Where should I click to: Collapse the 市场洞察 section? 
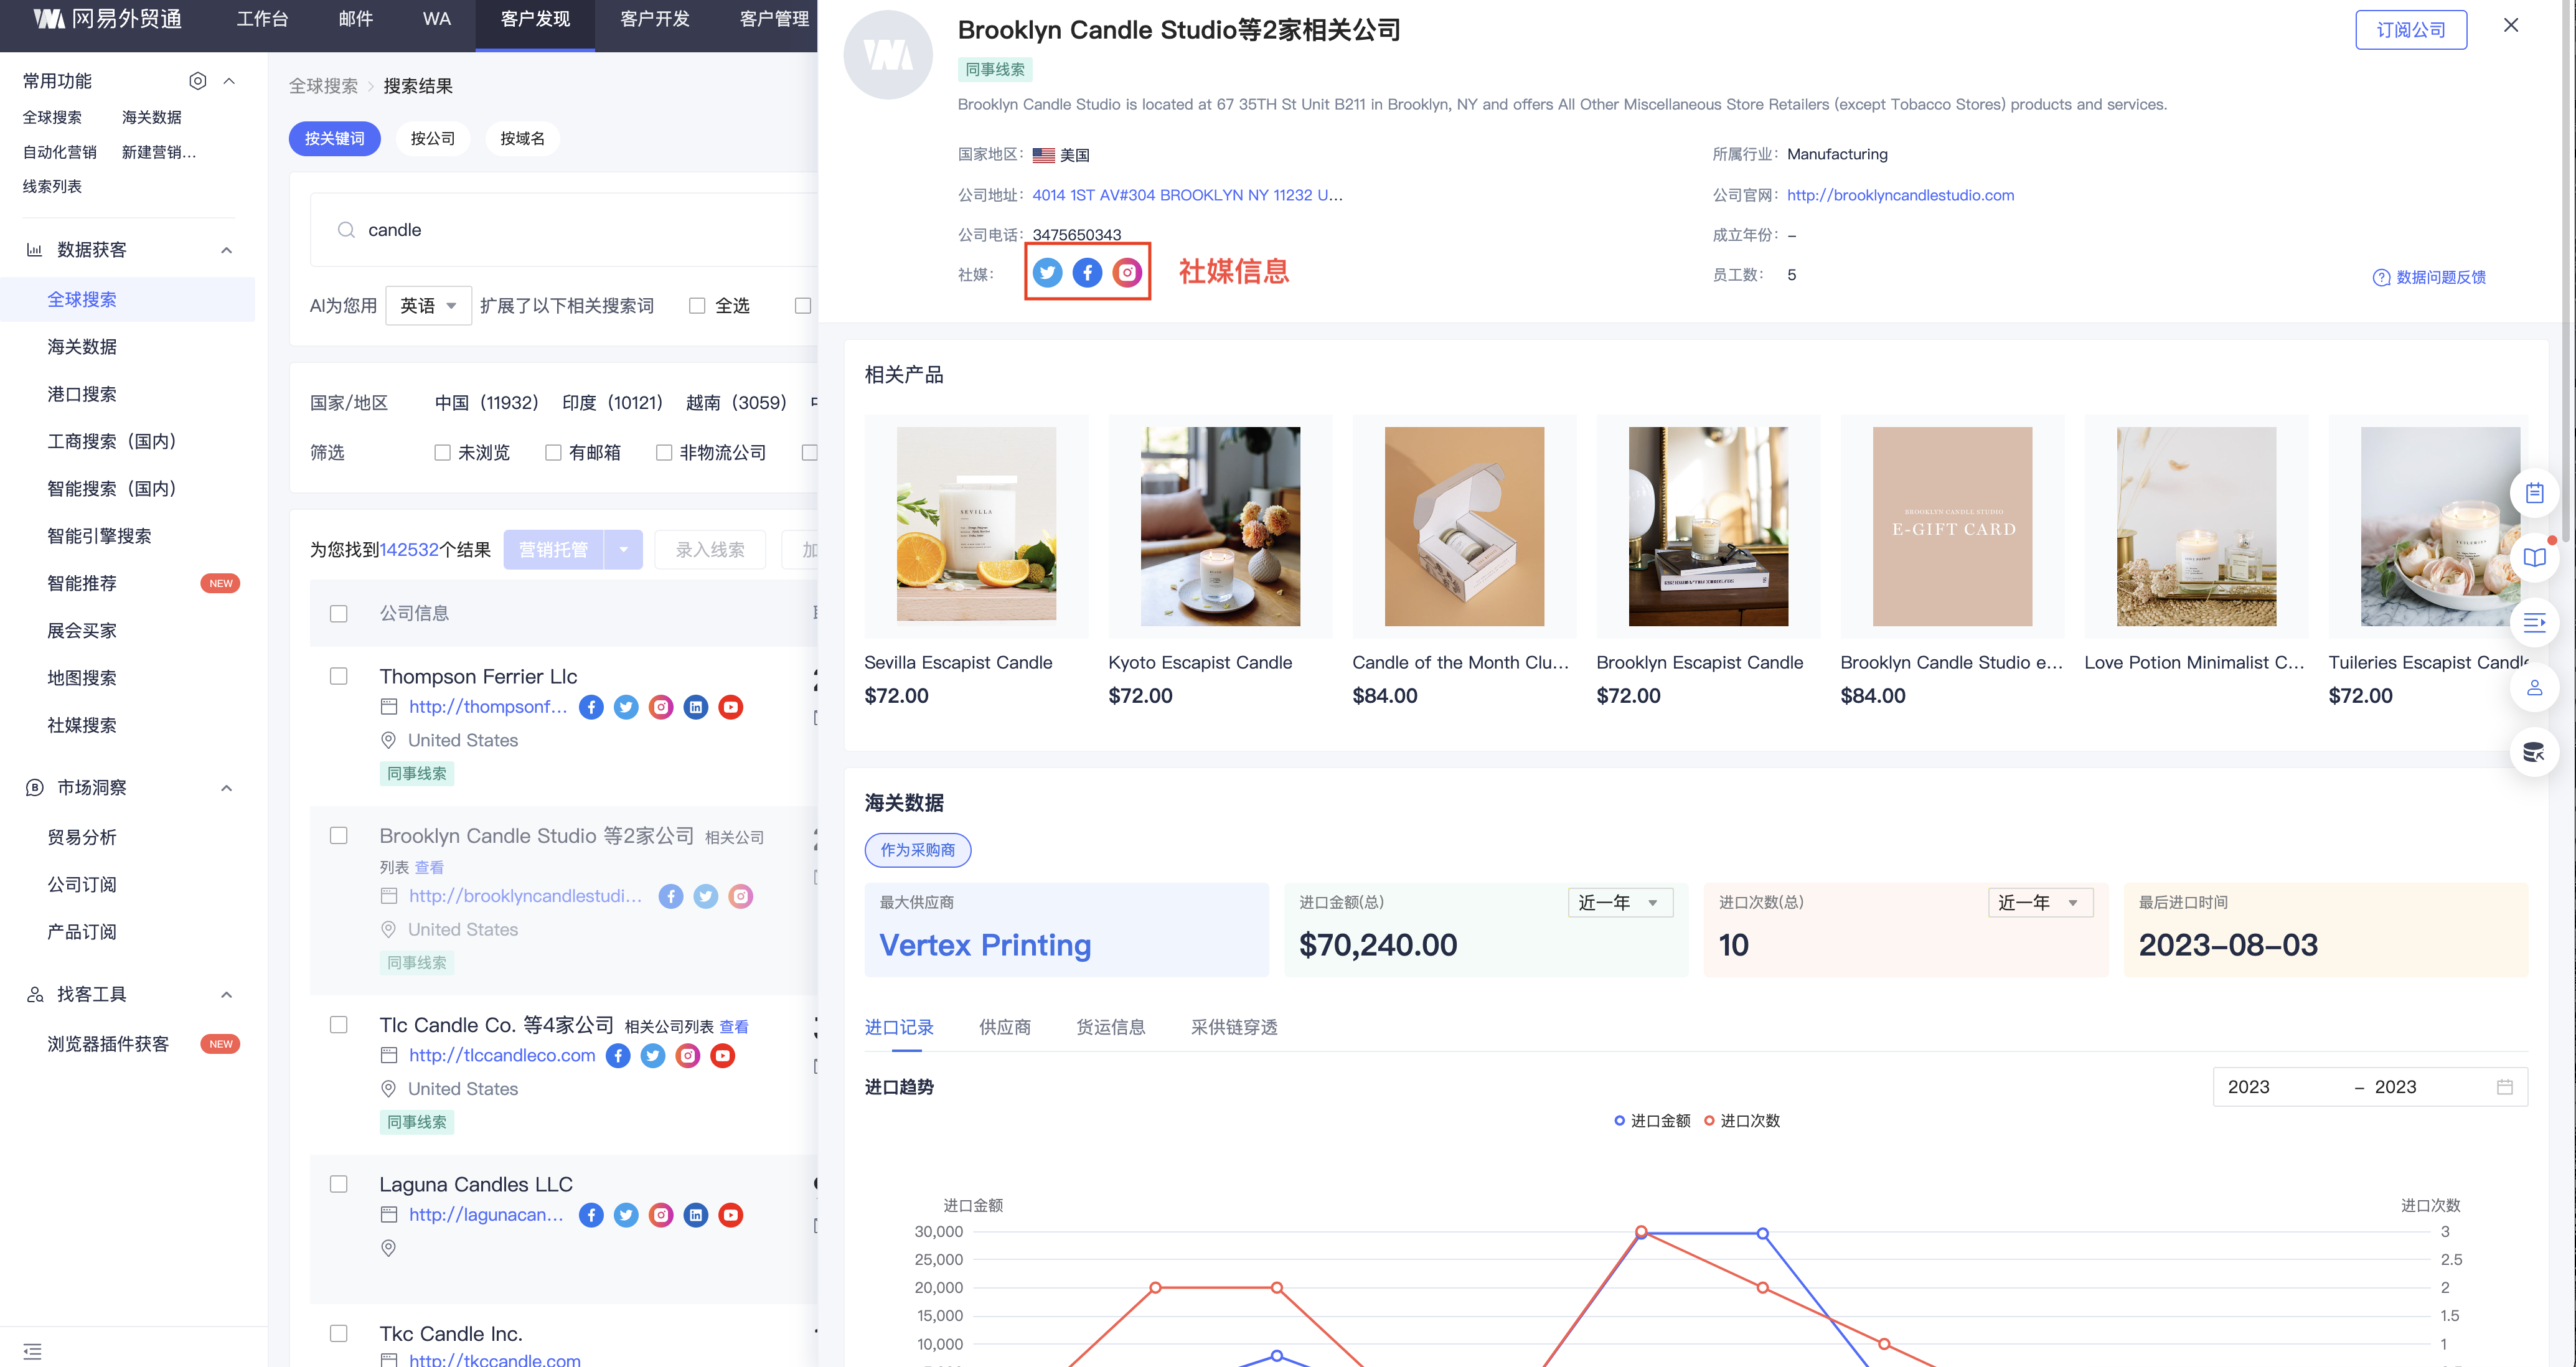point(227,788)
